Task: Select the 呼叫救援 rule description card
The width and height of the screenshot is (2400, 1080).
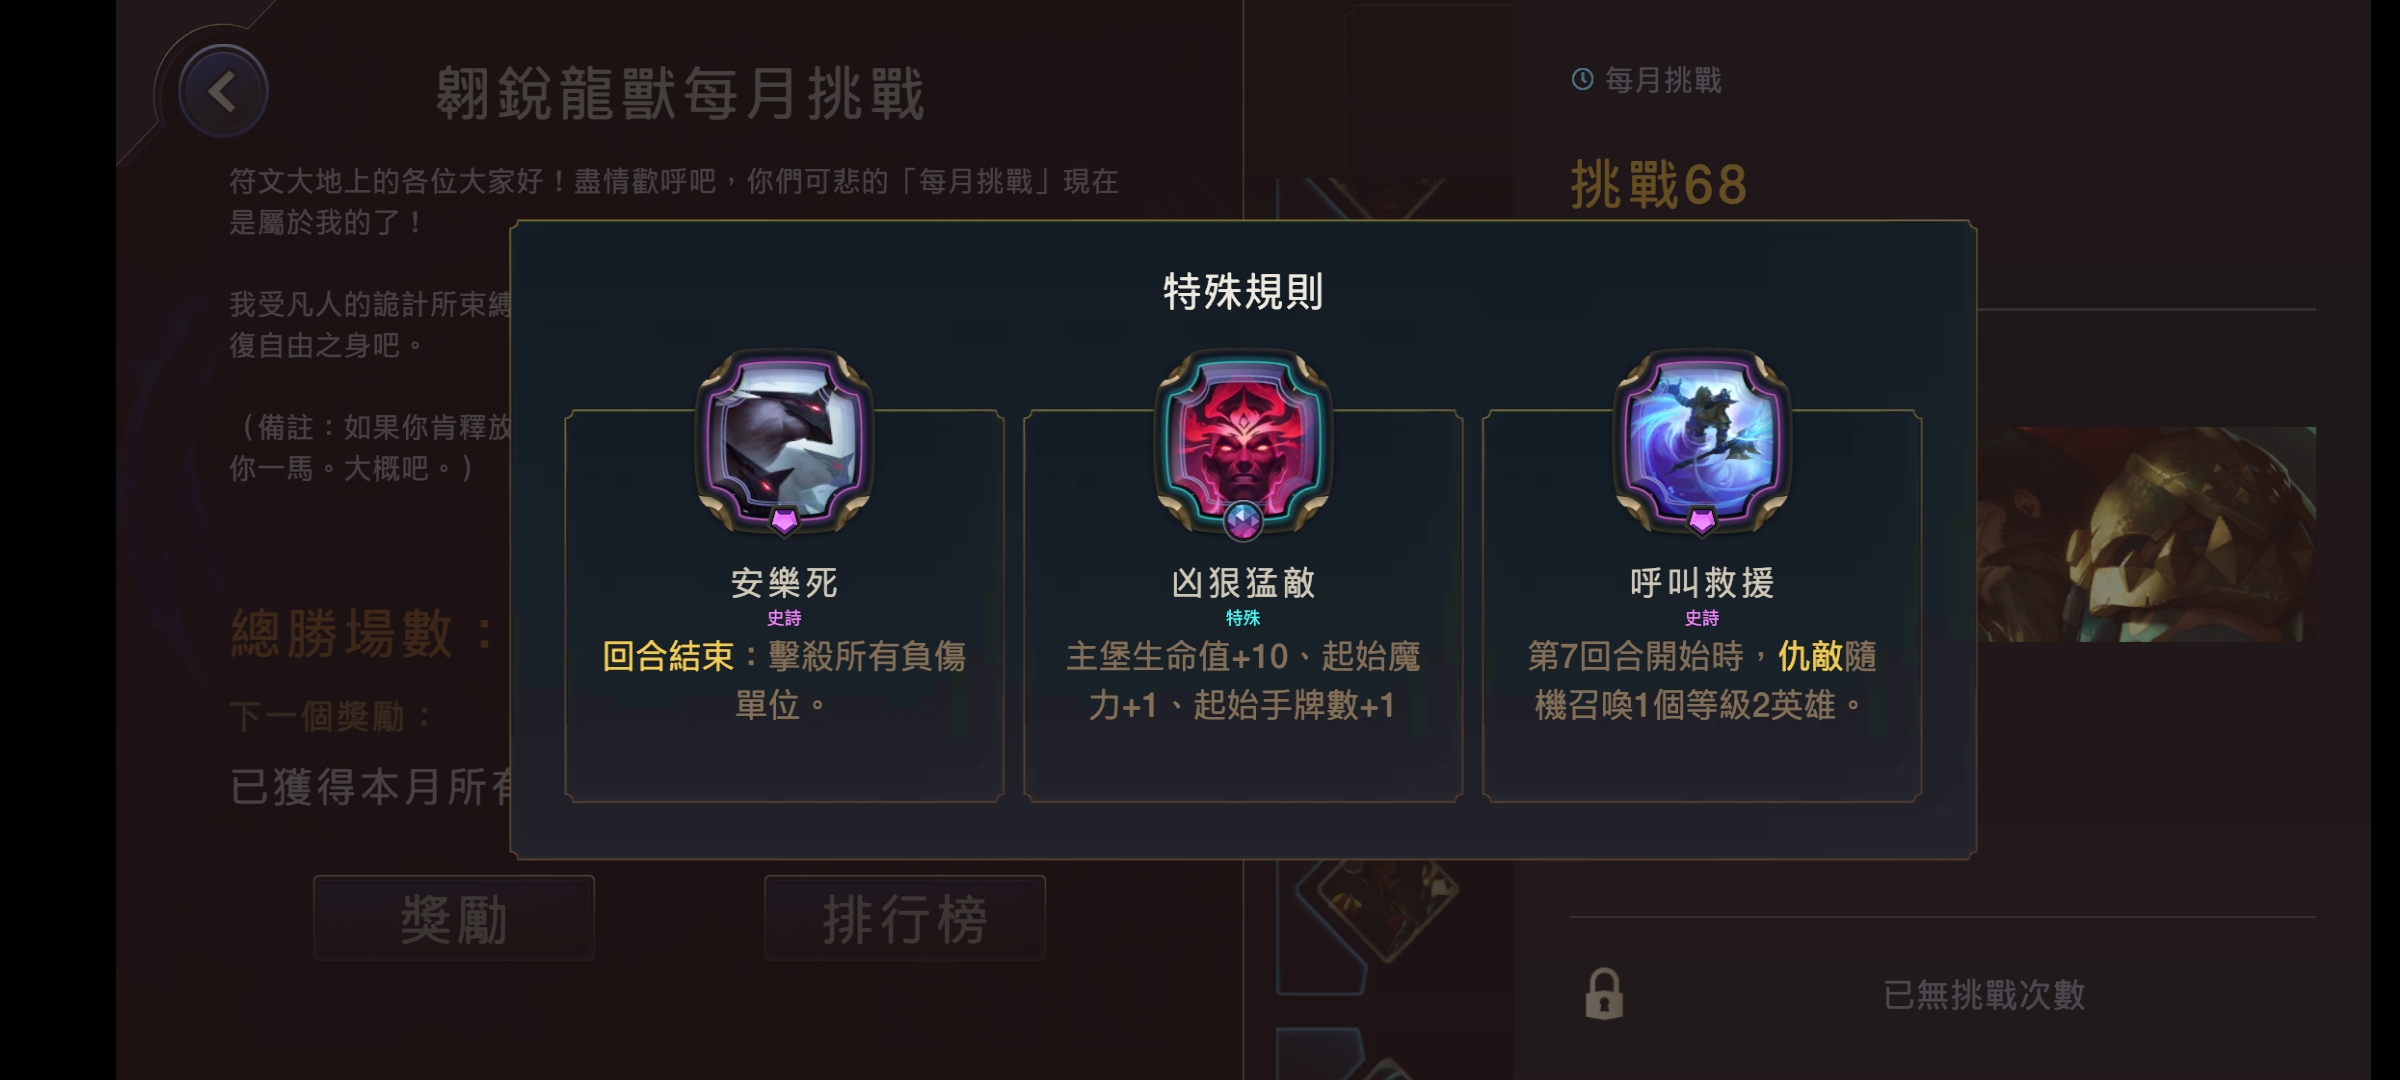Action: coord(1702,606)
